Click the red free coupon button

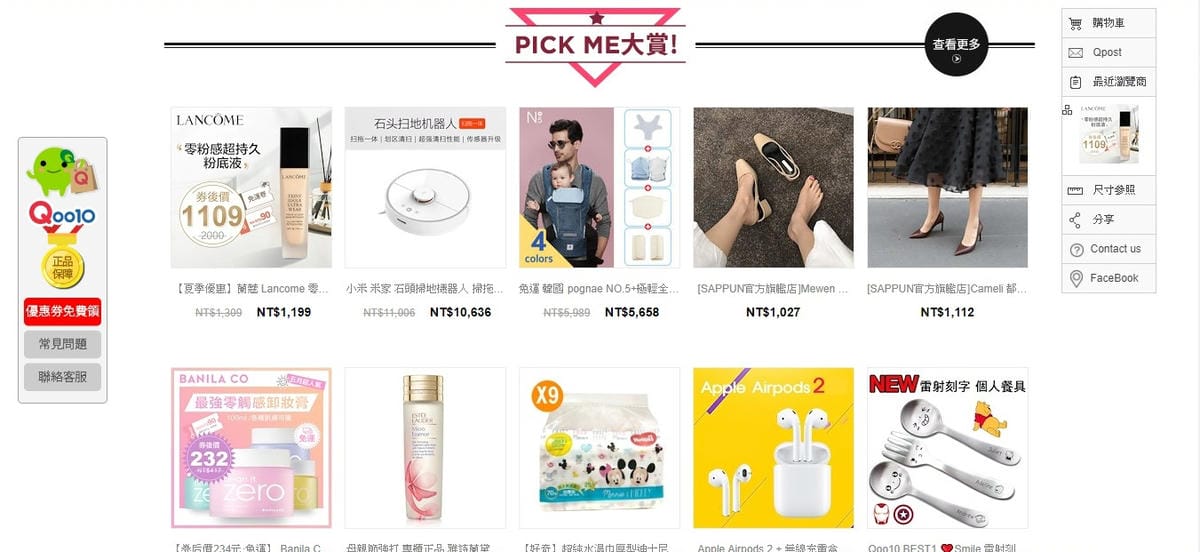click(62, 311)
